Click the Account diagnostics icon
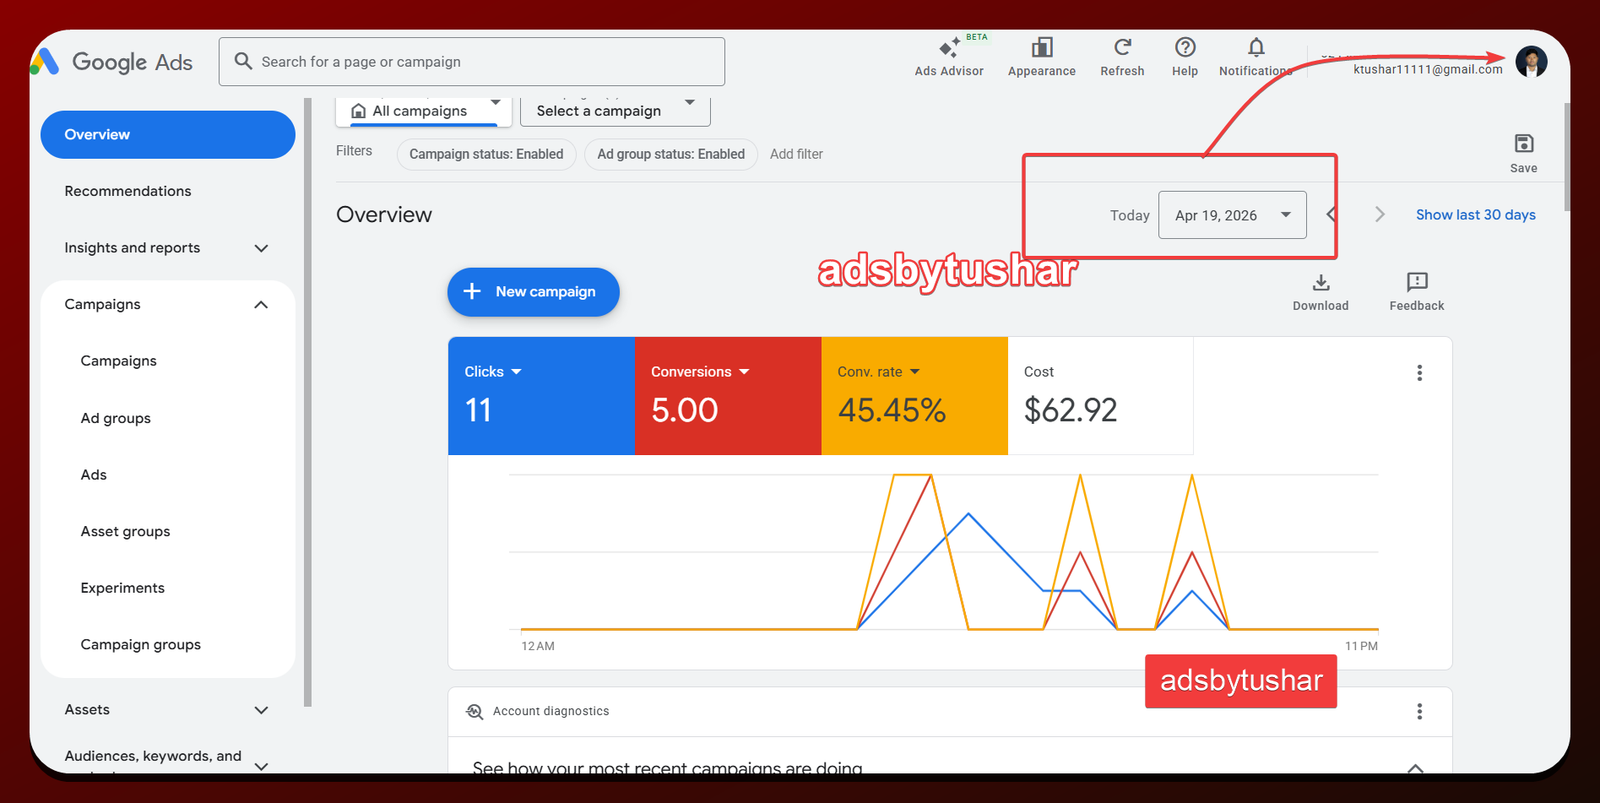This screenshot has height=803, width=1600. pyautogui.click(x=475, y=711)
